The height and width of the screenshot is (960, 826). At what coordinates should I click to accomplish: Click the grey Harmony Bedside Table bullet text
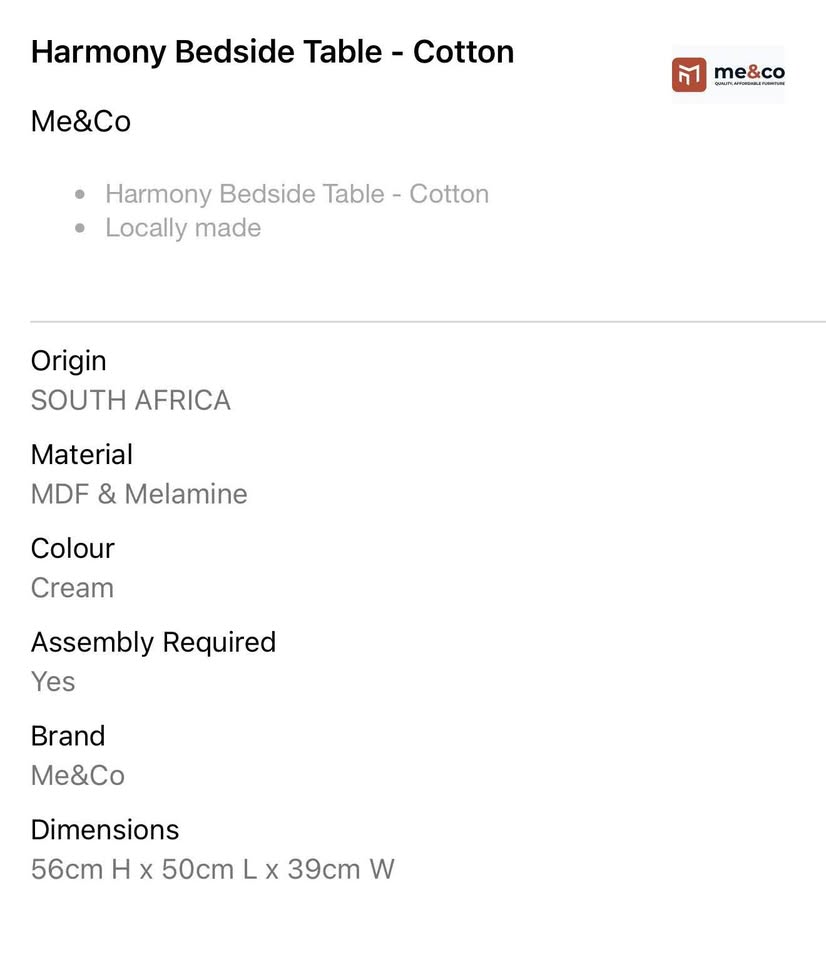click(297, 194)
